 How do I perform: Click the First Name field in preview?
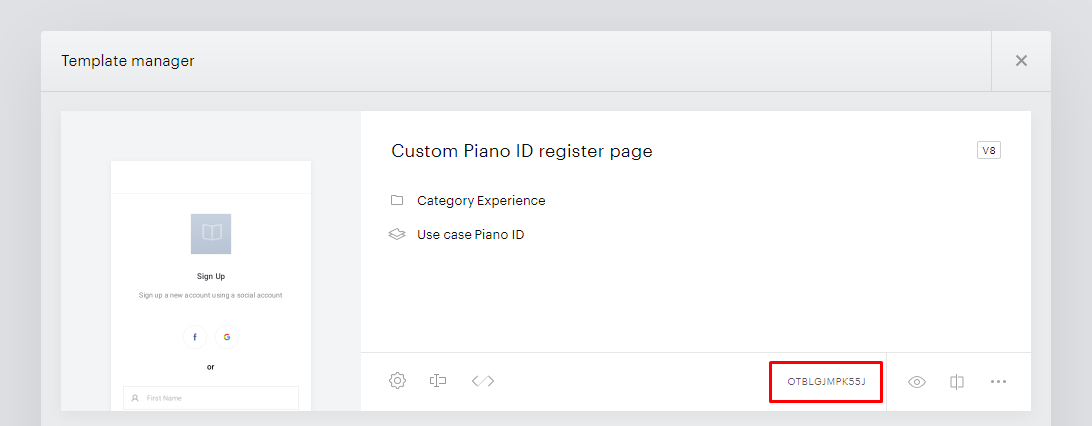tap(211, 398)
